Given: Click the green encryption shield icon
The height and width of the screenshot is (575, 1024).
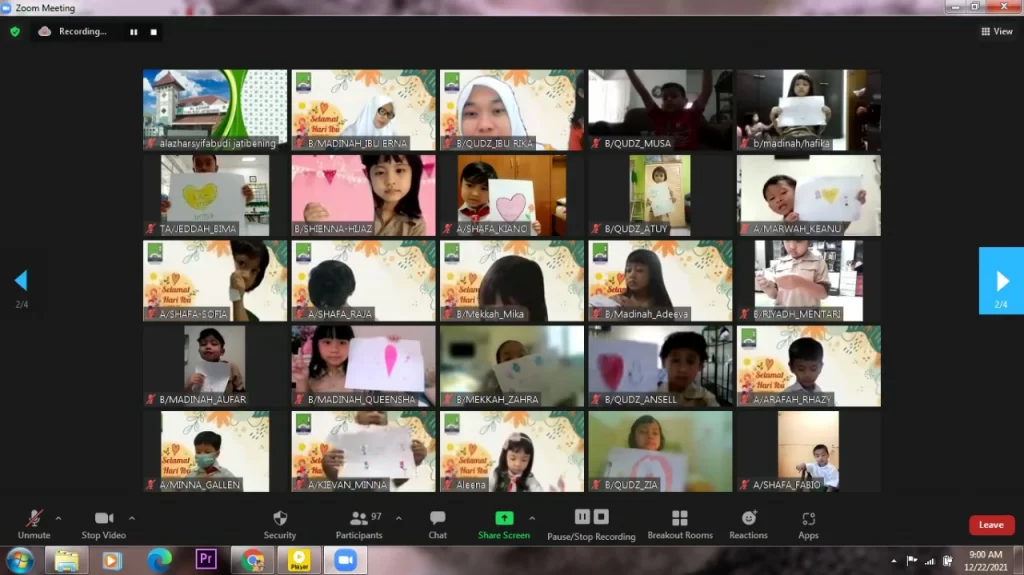Looking at the screenshot, I should pyautogui.click(x=15, y=31).
